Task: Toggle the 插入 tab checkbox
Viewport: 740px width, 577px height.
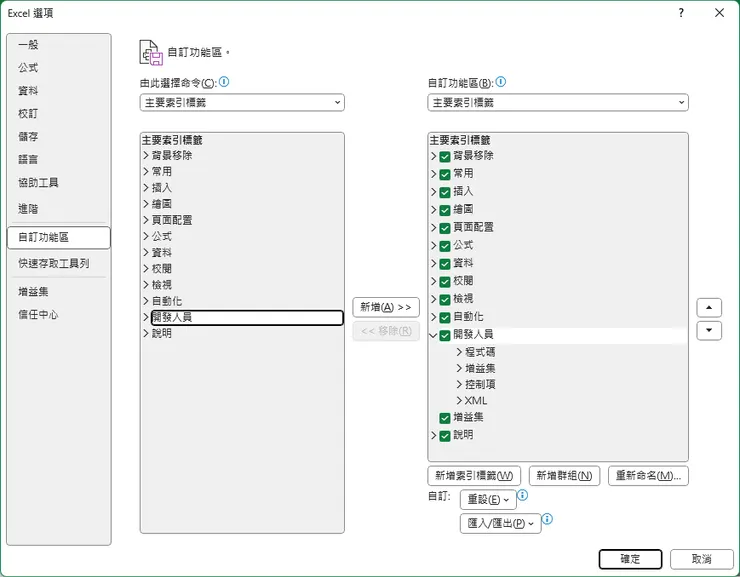Action: [445, 192]
